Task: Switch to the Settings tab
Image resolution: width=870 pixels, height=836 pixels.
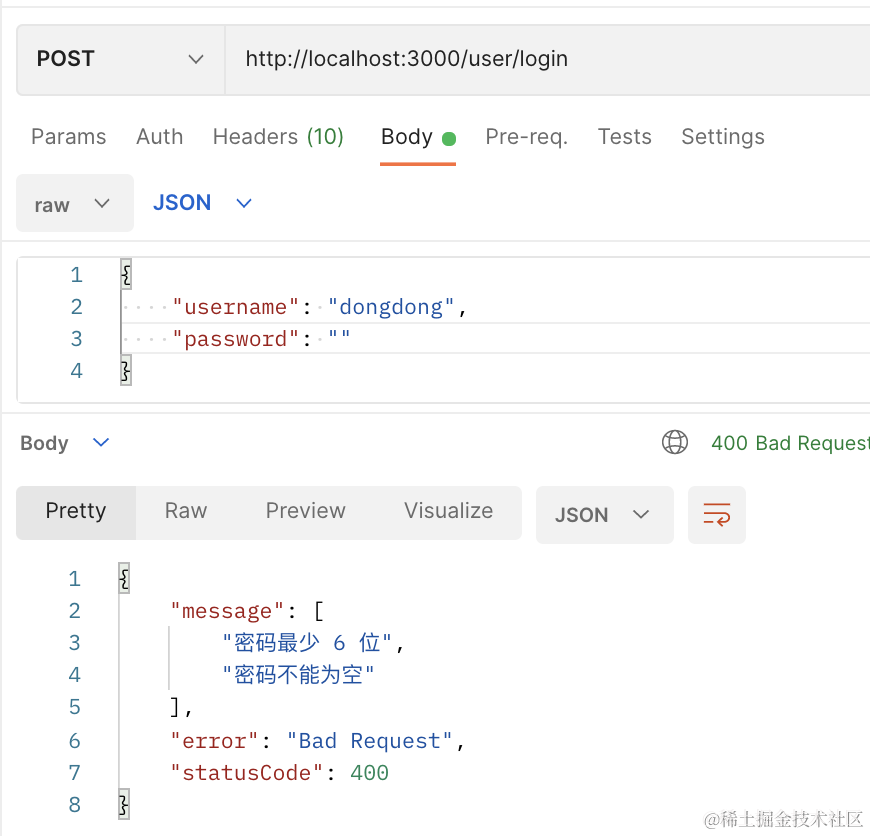Action: pos(722,137)
